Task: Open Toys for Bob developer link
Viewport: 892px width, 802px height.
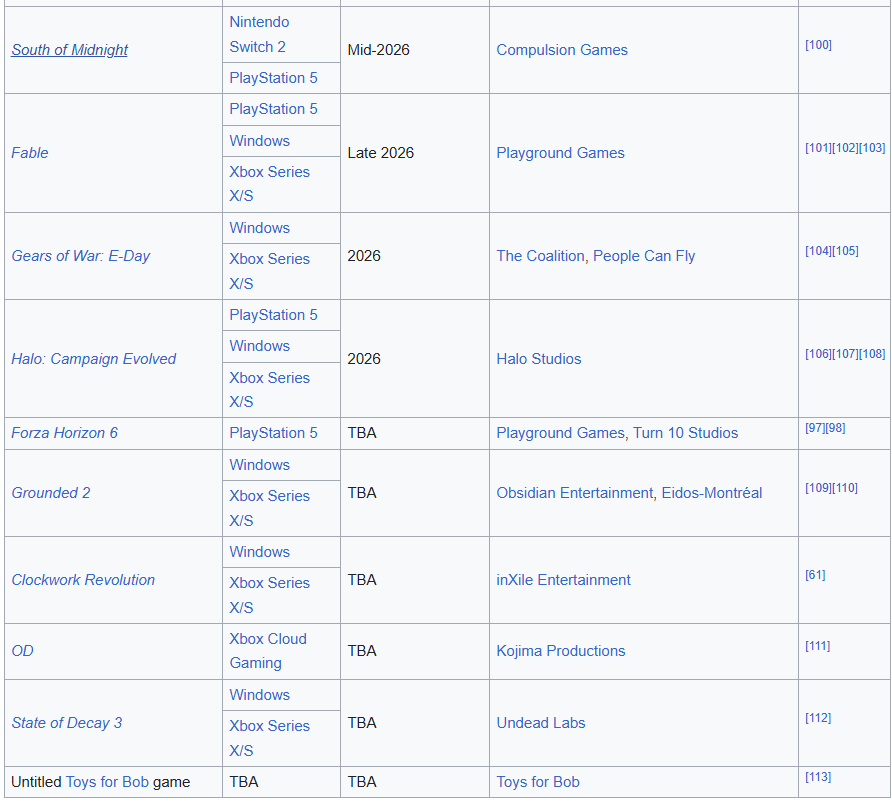Action: (x=538, y=782)
